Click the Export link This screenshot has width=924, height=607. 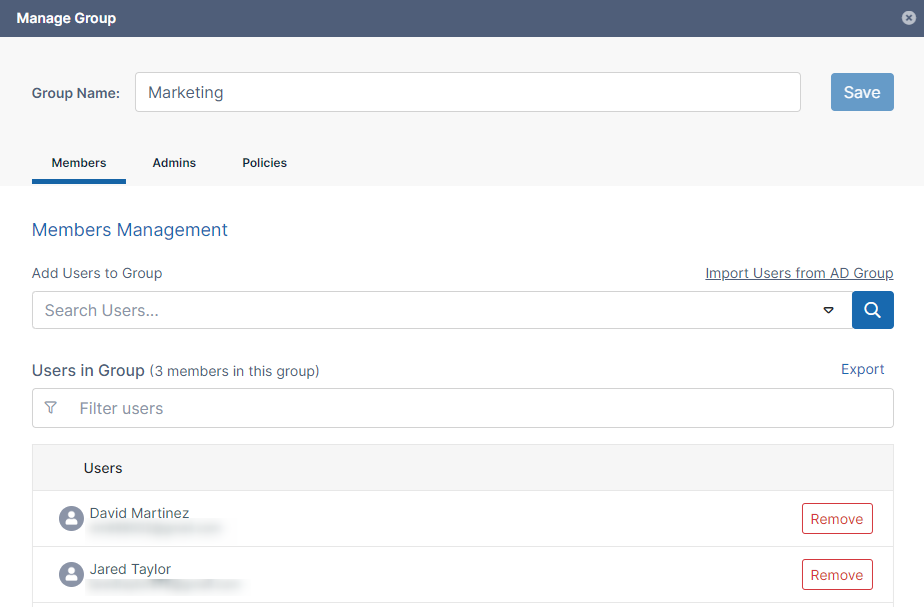click(862, 369)
